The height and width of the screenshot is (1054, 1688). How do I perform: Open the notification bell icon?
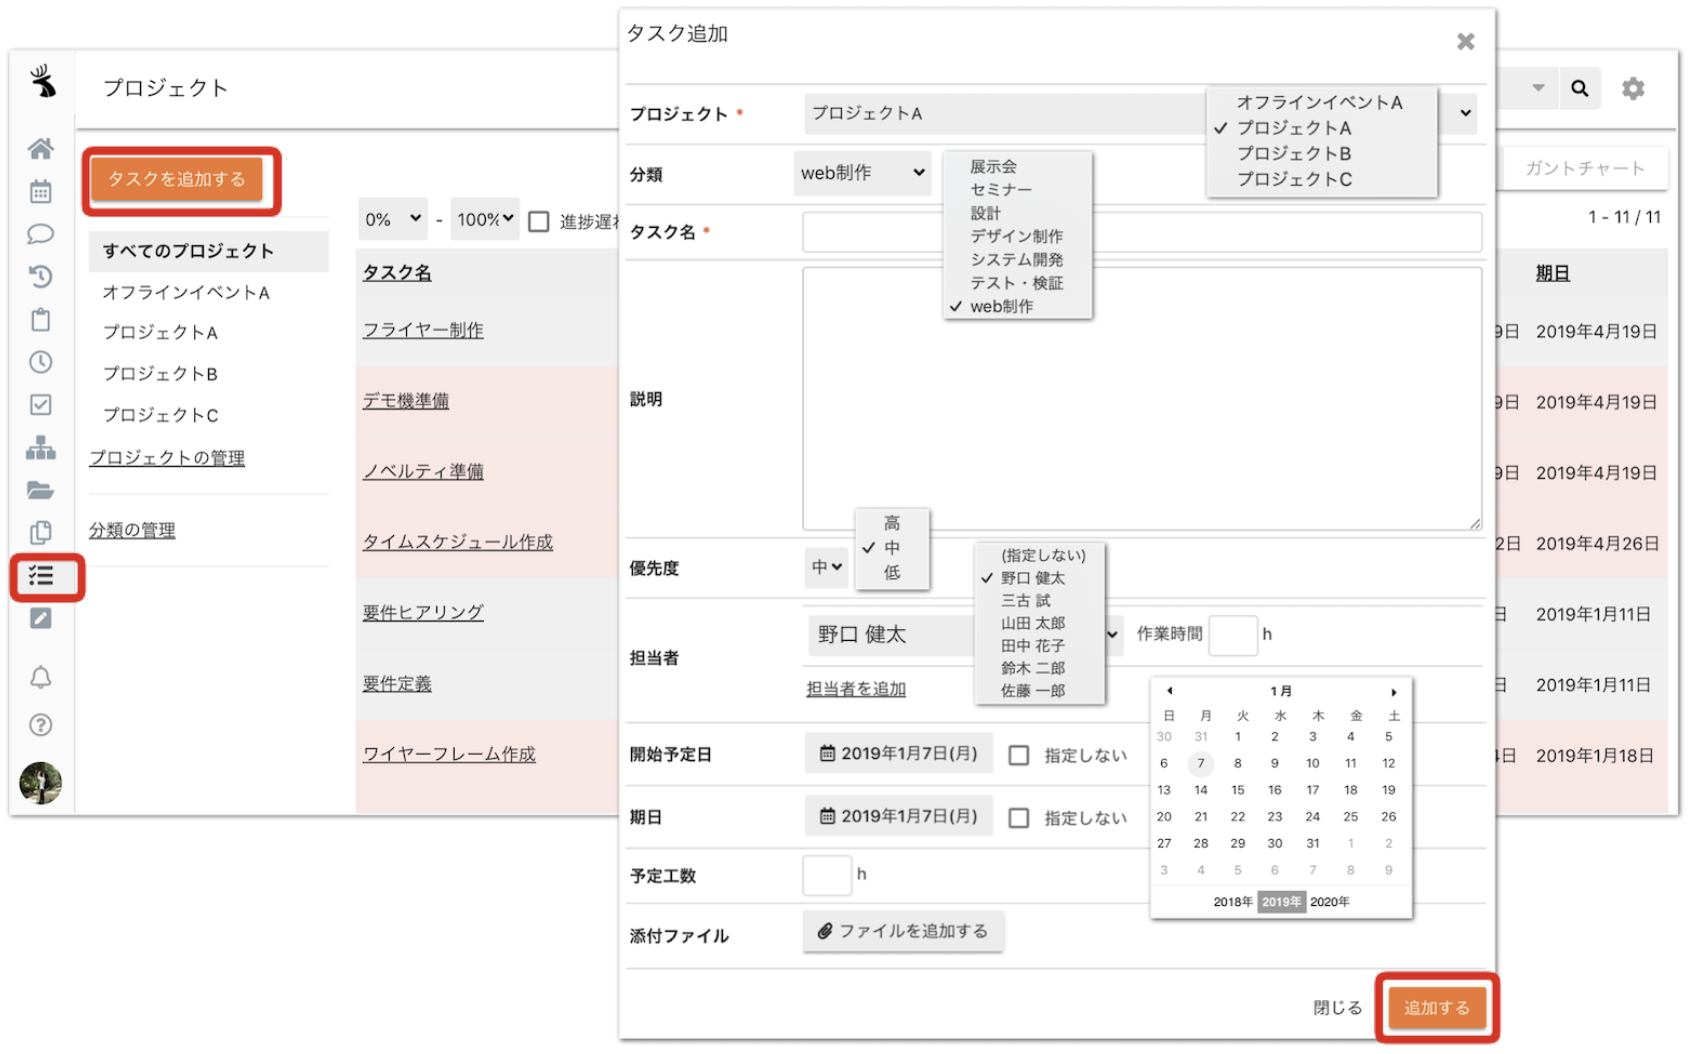click(x=40, y=678)
